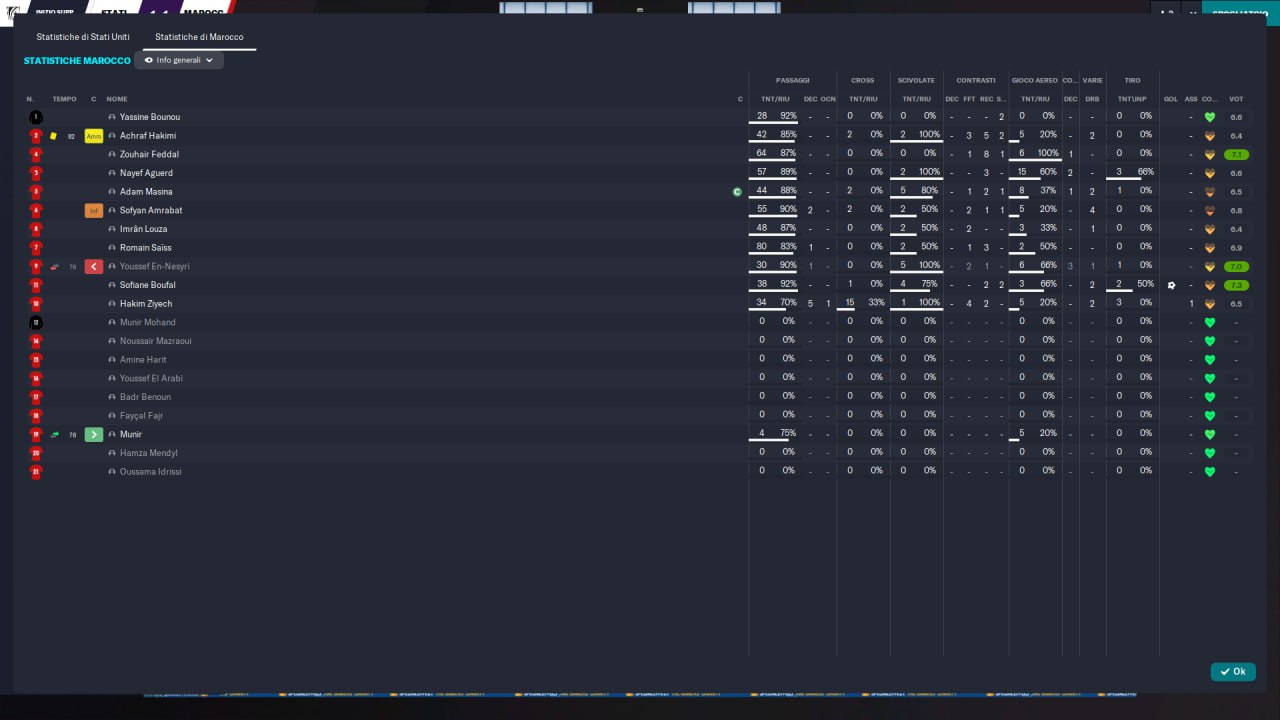This screenshot has width=1280, height=720.
Task: Click the info icon beside Hakim Ziyech
Action: click(112, 304)
